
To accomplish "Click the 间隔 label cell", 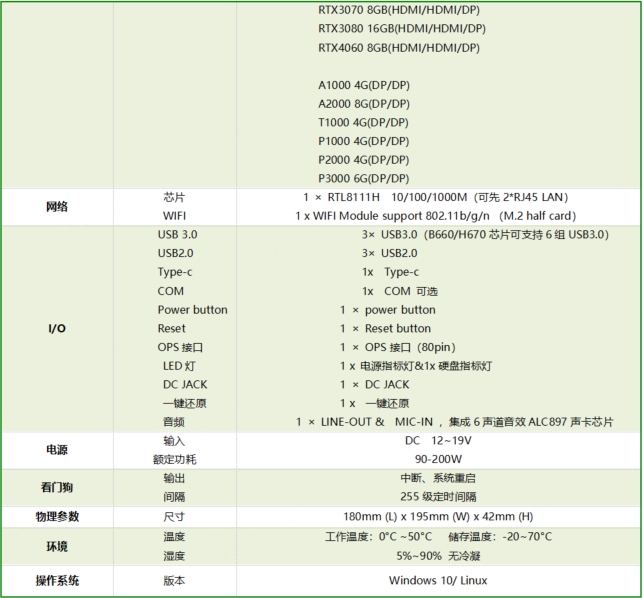I will click(x=174, y=497).
